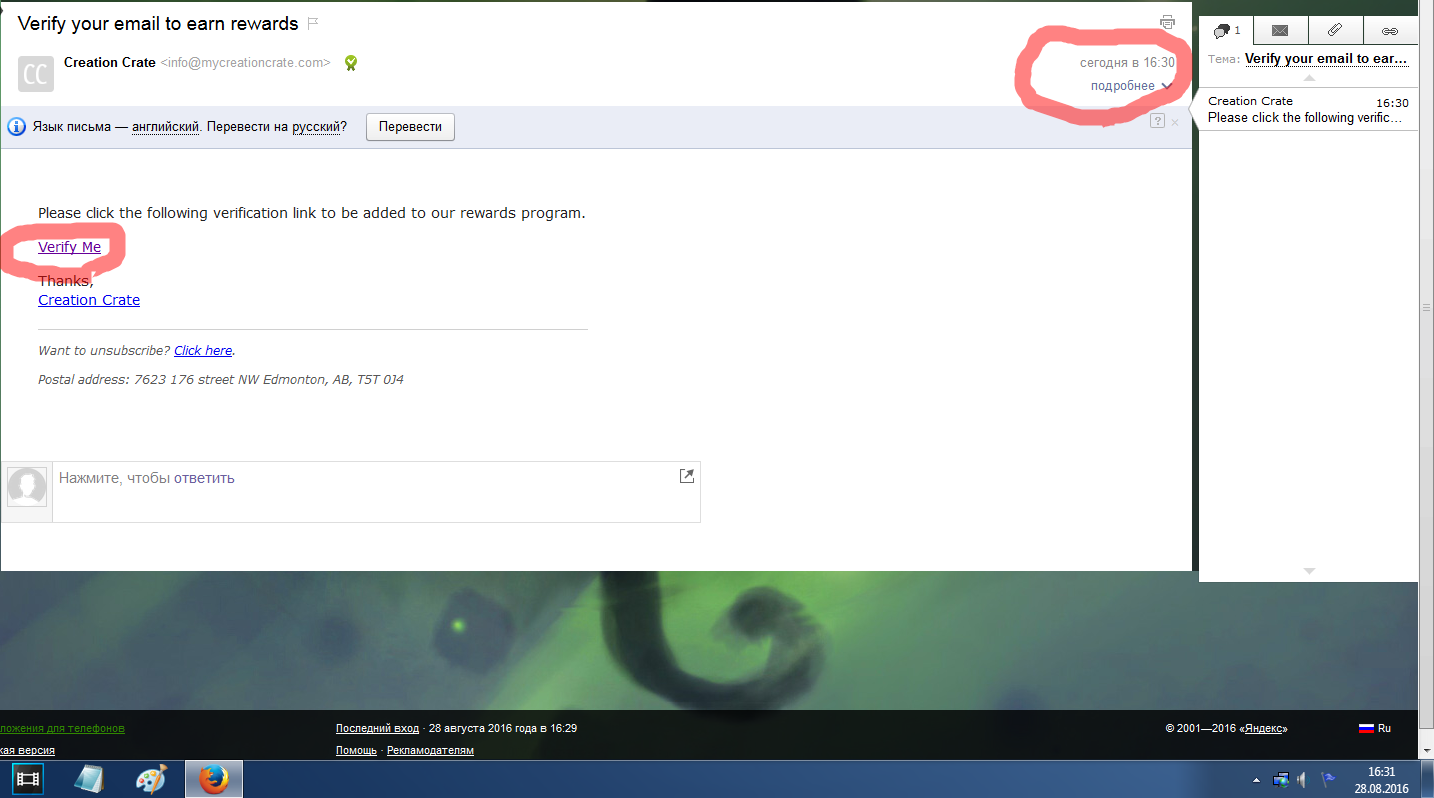Switch to the envelope letters tab
The width and height of the screenshot is (1434, 798).
pos(1280,31)
